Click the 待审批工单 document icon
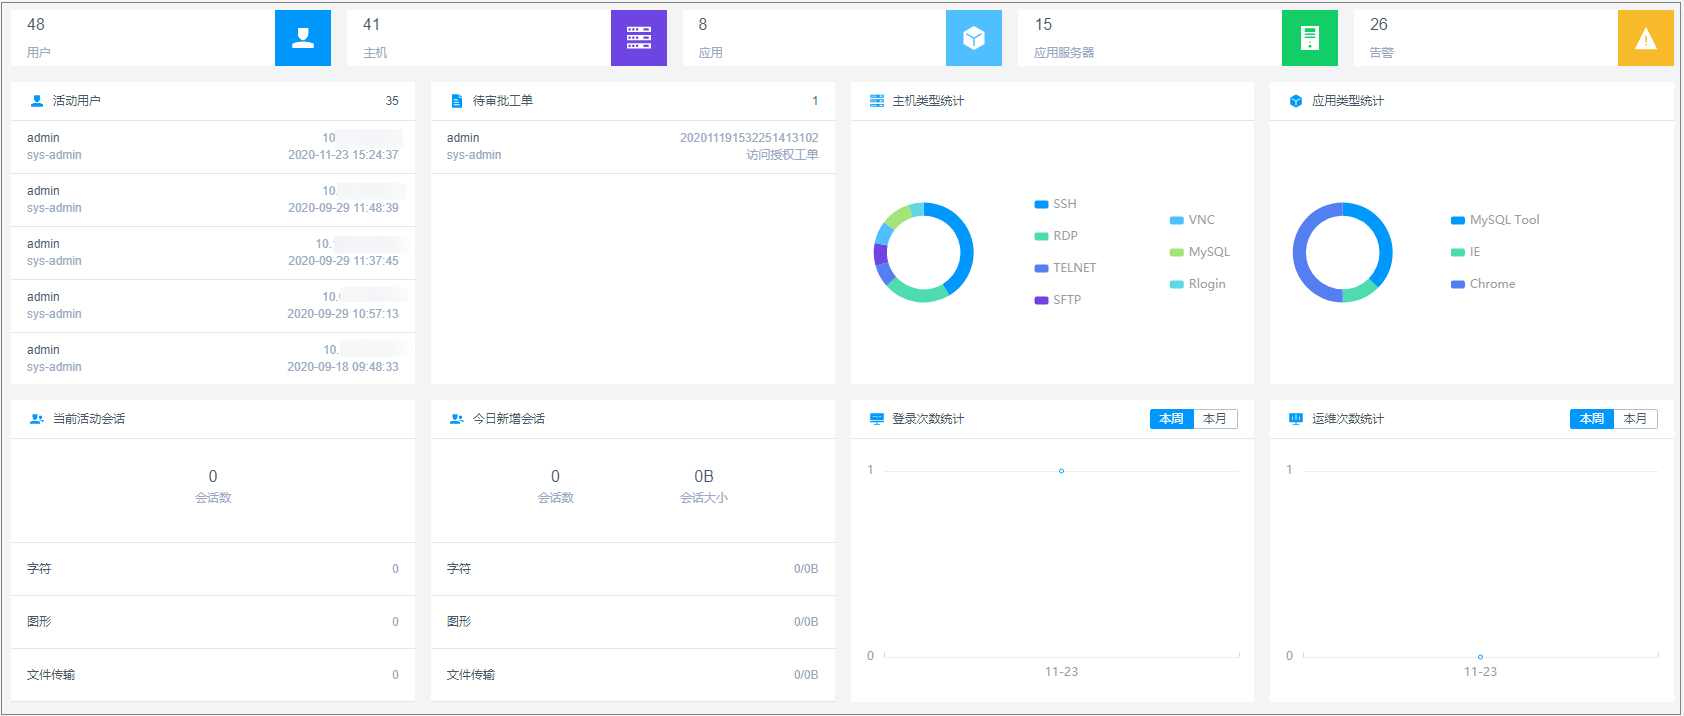 point(457,101)
